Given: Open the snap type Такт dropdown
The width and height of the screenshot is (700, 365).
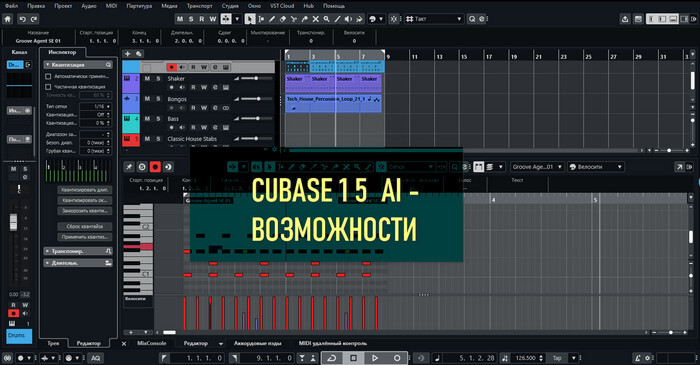Looking at the screenshot, I should coord(433,19).
